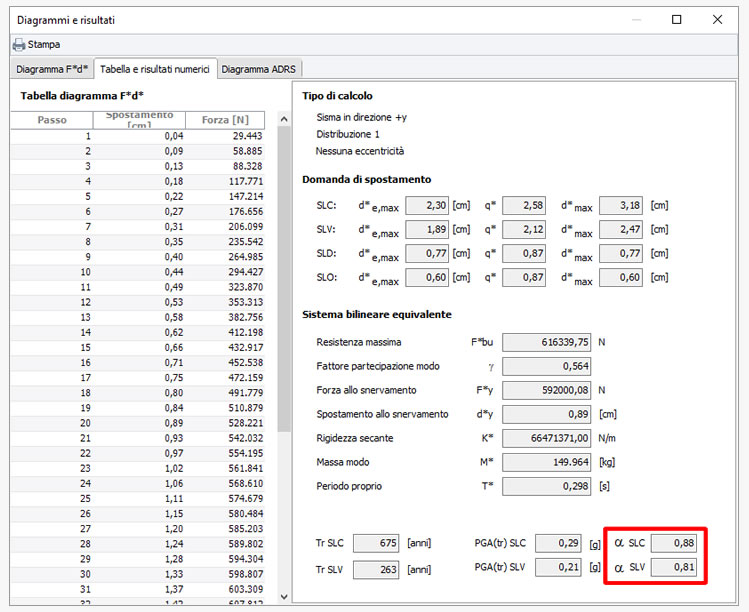The height and width of the screenshot is (612, 749).
Task: Select the Resistenza massima F*bu field
Action: point(547,342)
